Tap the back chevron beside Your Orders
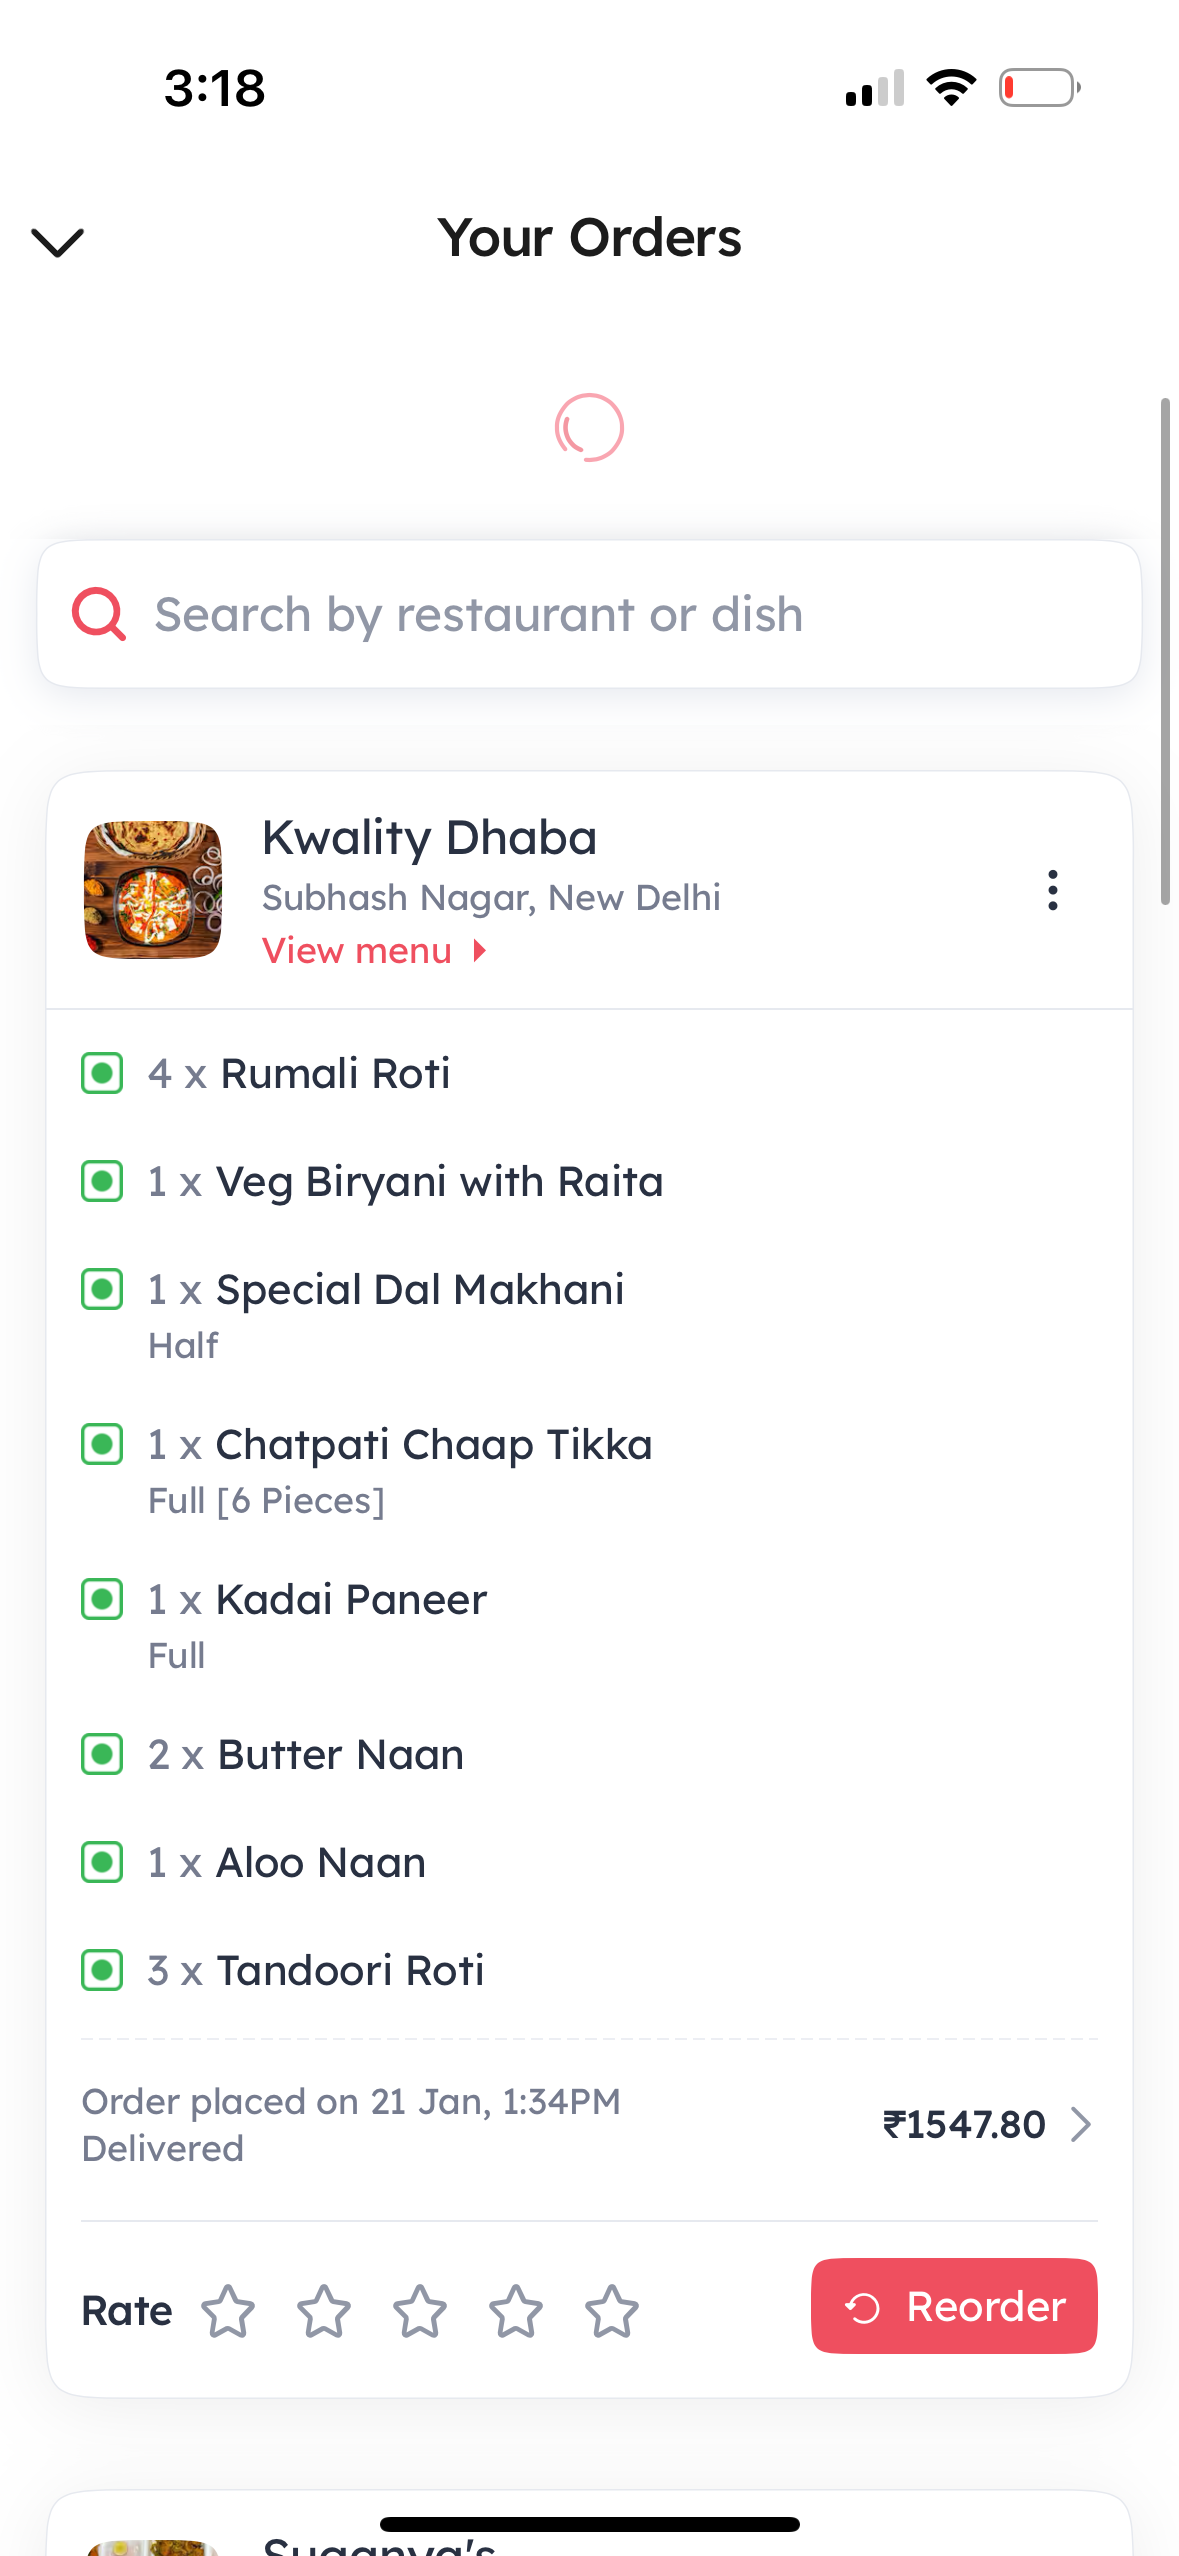Image resolution: width=1179 pixels, height=2556 pixels. click(x=58, y=241)
